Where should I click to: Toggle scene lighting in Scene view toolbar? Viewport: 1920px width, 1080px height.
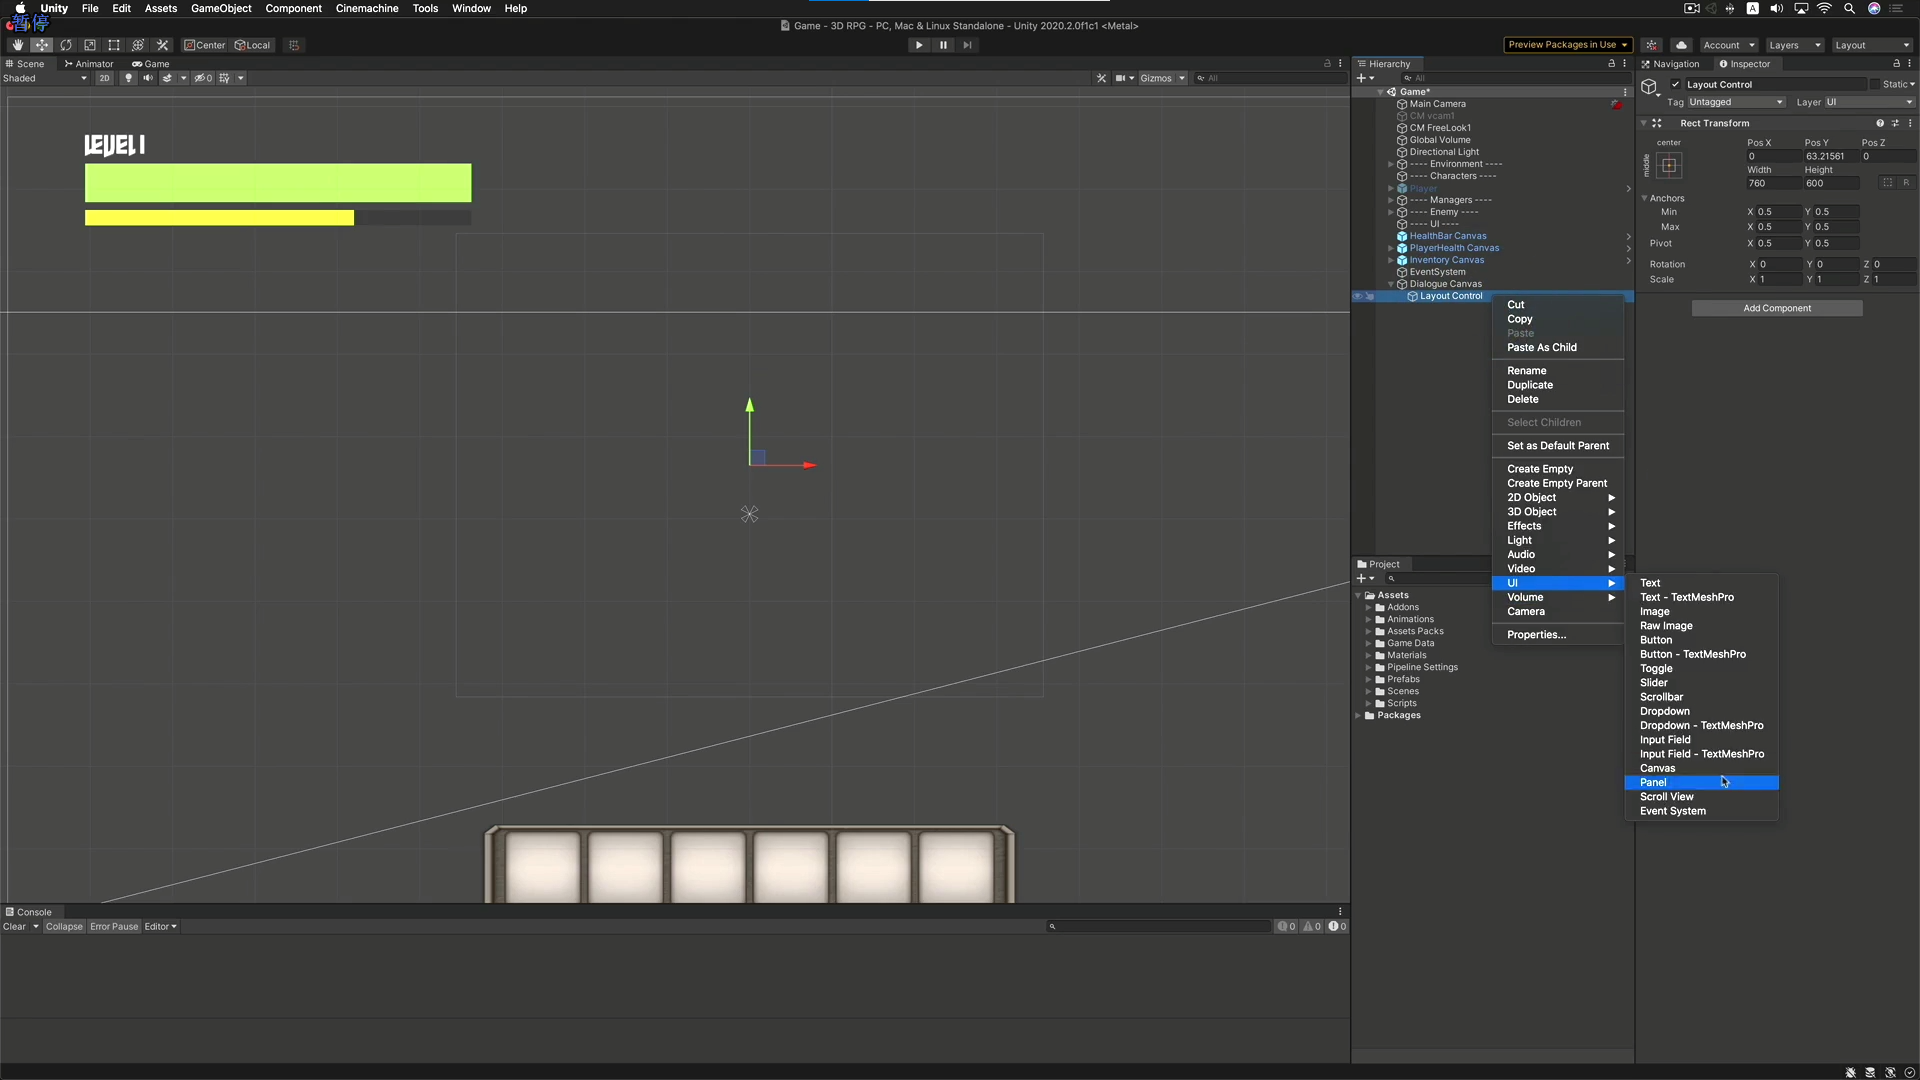pyautogui.click(x=128, y=78)
